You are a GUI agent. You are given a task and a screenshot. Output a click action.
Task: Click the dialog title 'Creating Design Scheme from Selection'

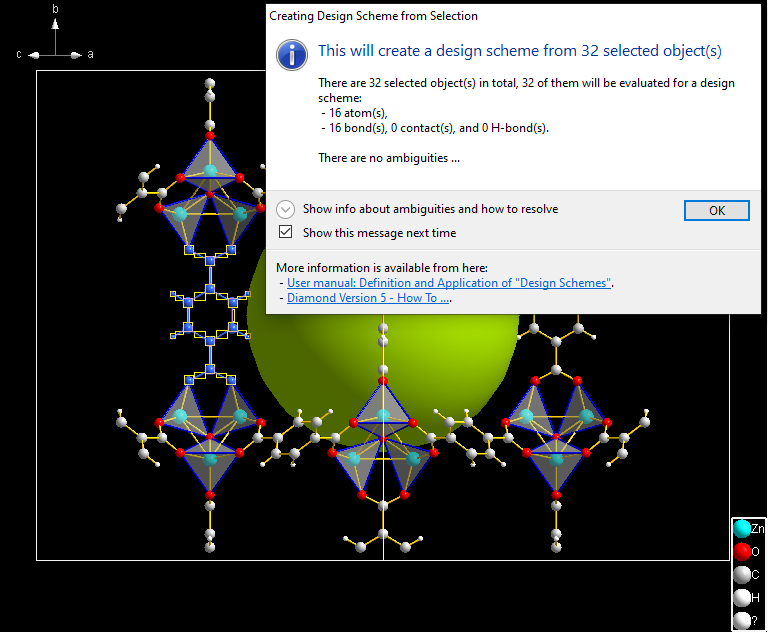374,16
